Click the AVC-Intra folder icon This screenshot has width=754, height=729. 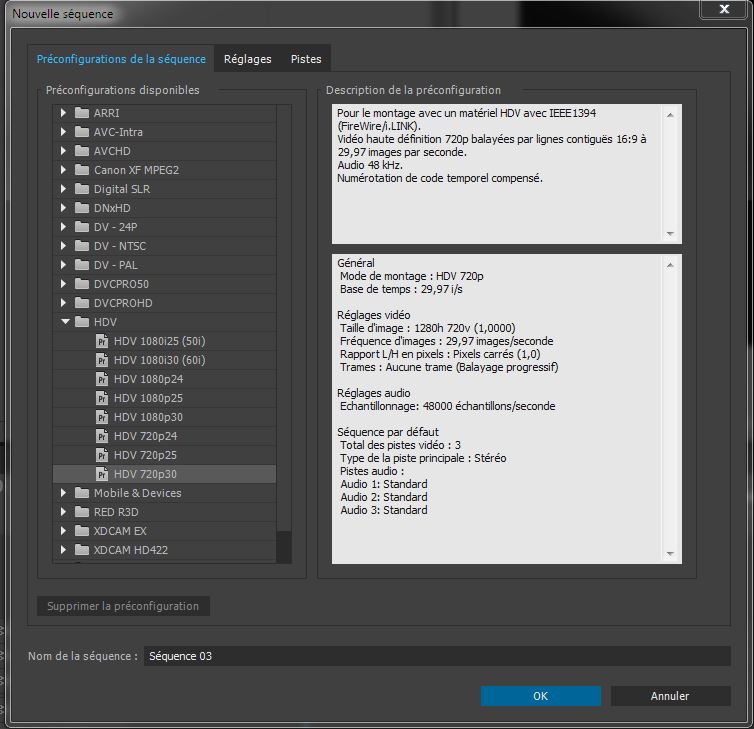click(82, 132)
